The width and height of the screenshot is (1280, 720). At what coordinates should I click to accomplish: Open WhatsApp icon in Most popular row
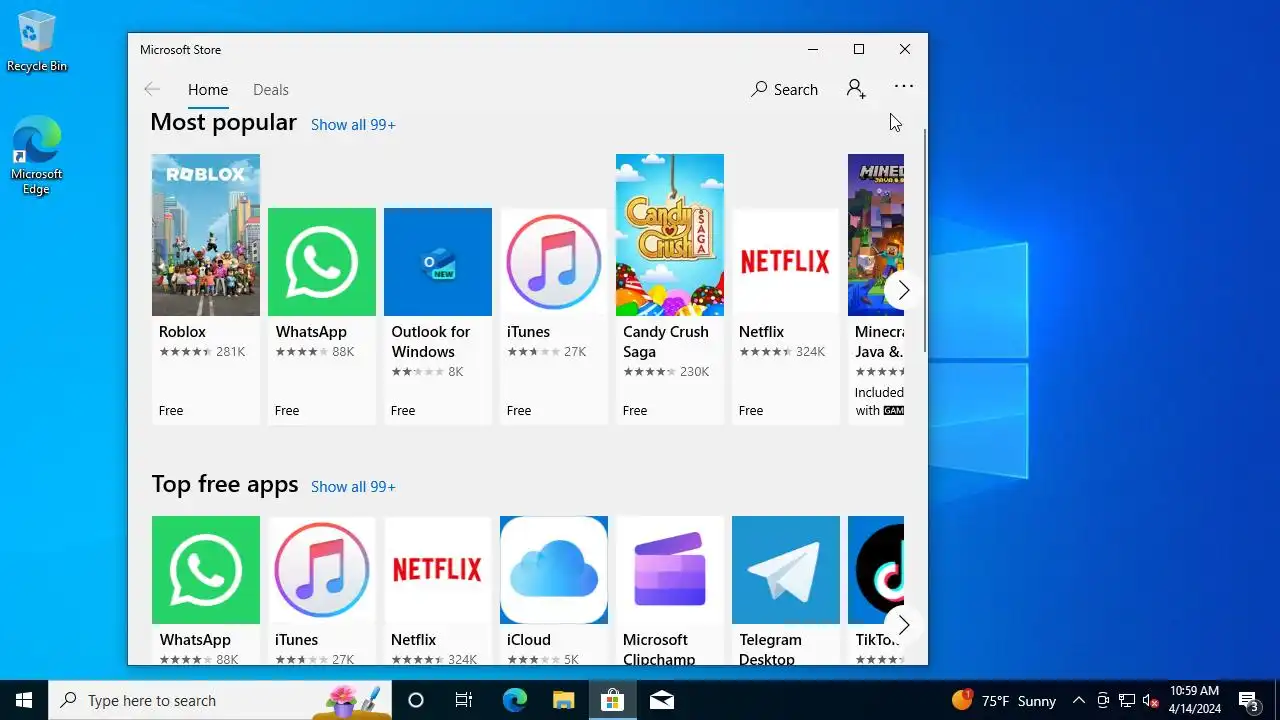(322, 262)
